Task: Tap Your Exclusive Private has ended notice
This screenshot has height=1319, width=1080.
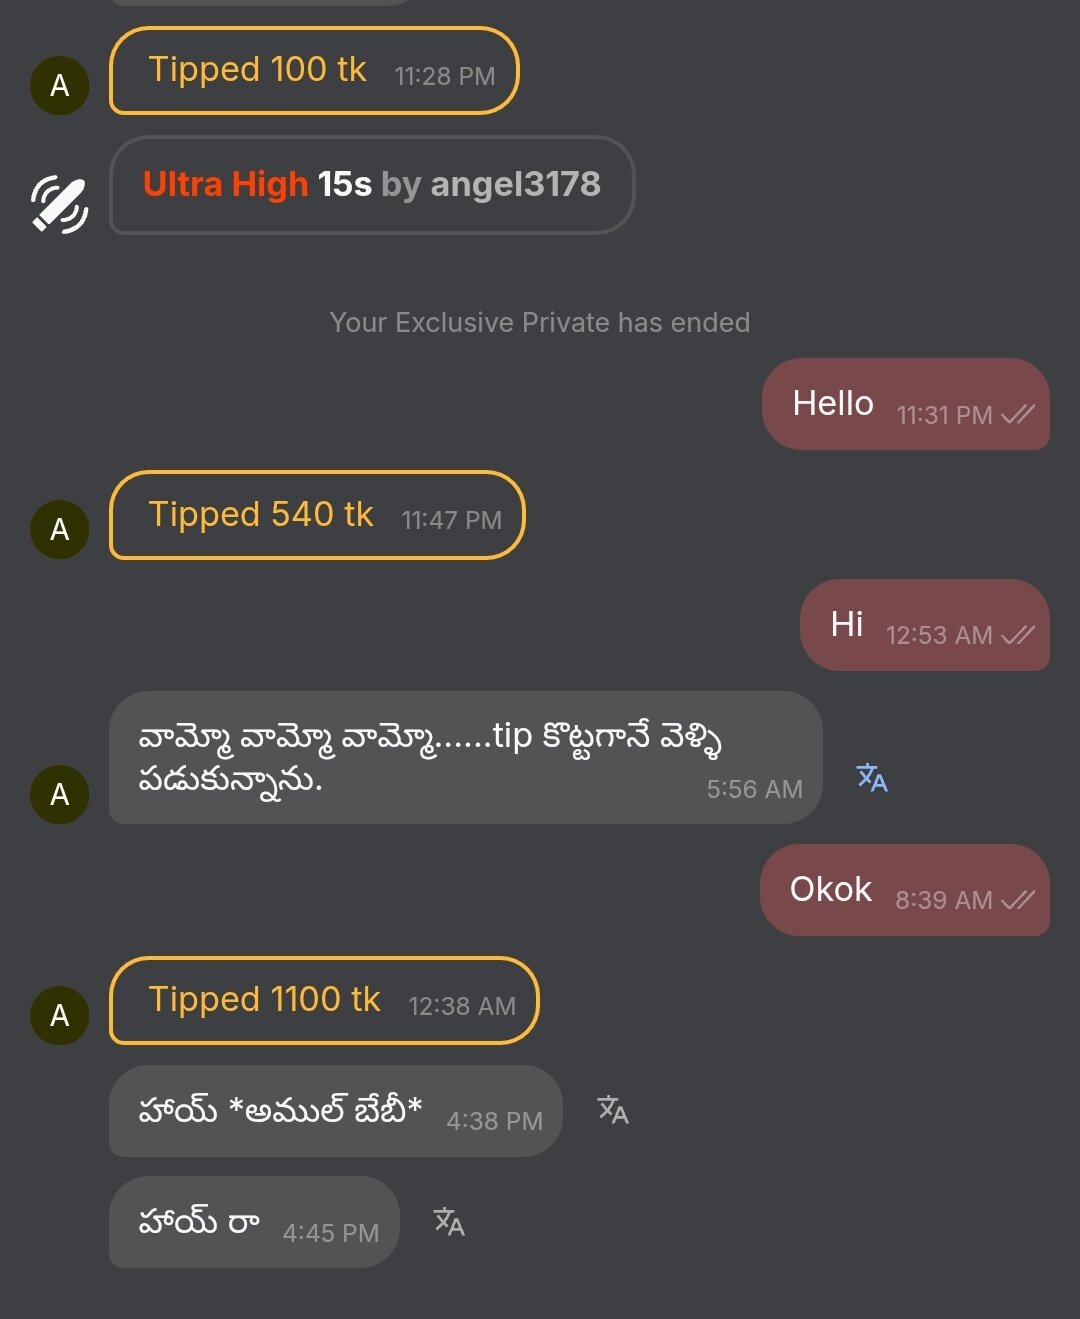Action: click(540, 322)
